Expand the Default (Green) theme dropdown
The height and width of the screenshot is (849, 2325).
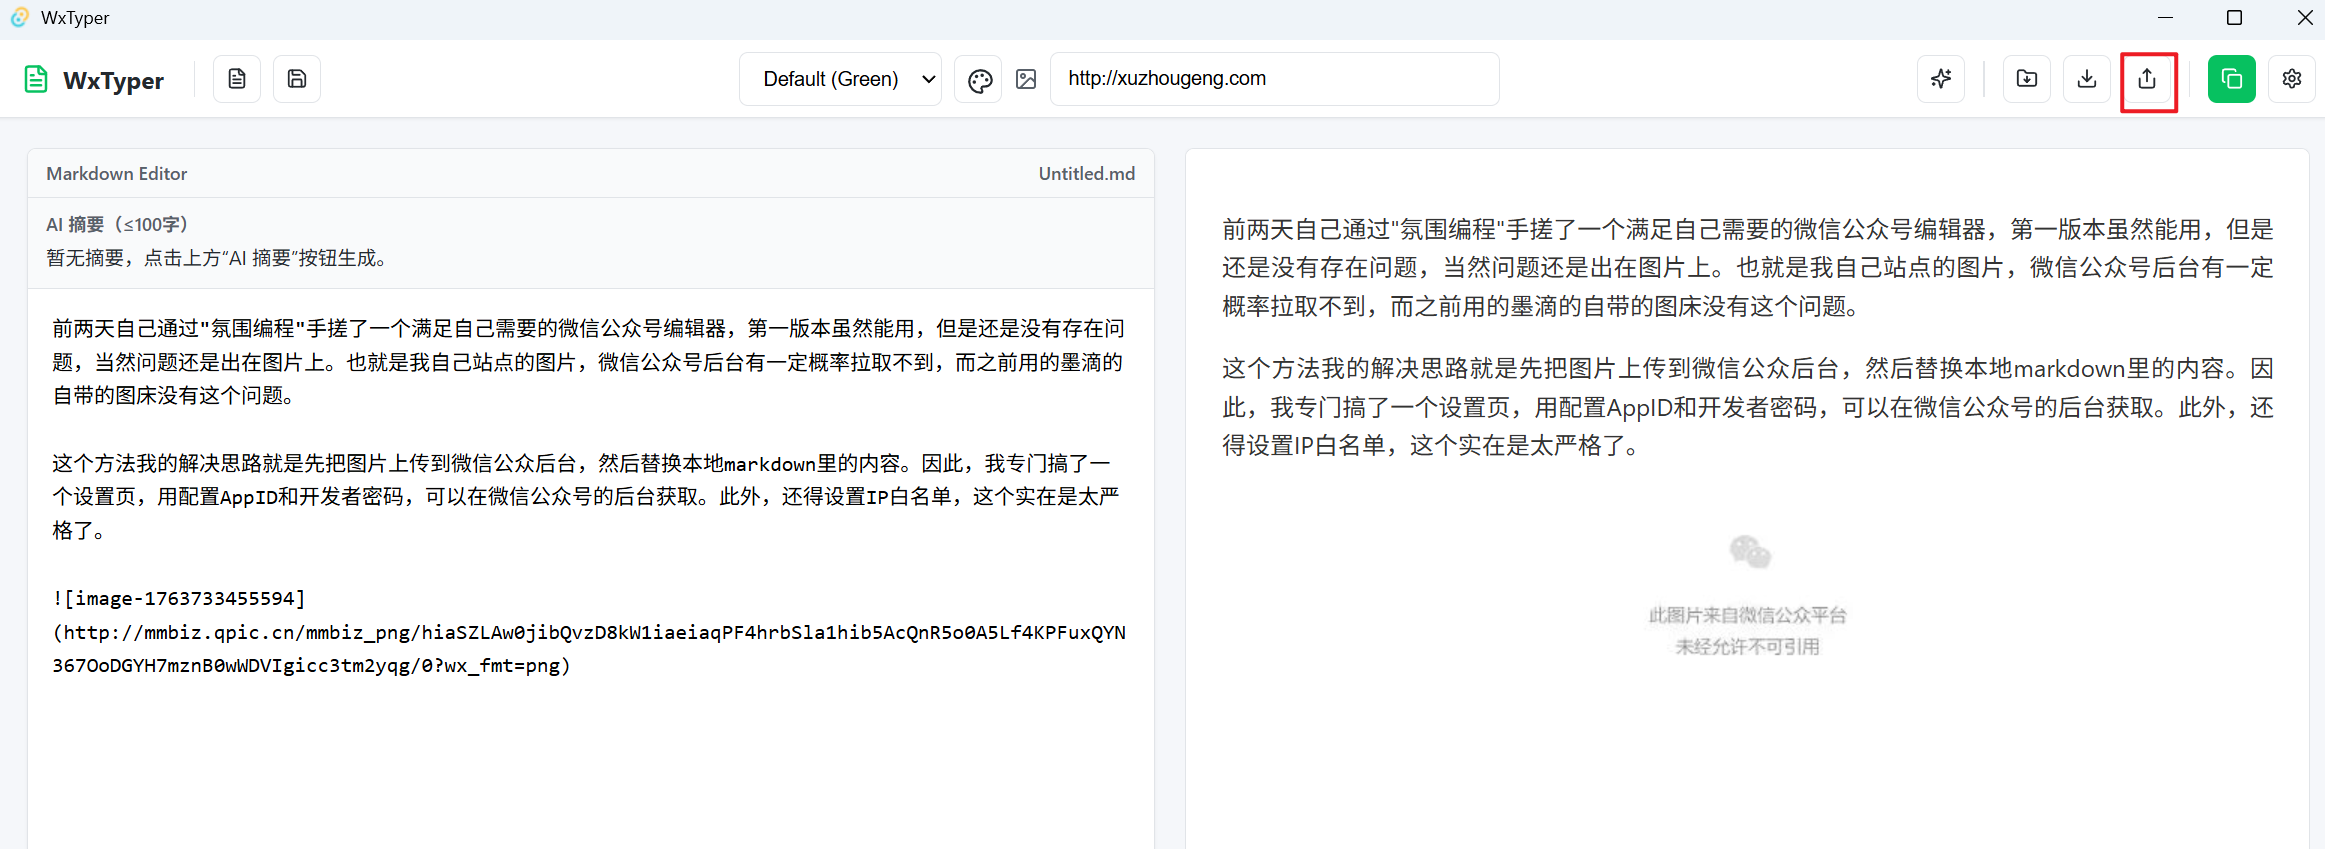pos(841,79)
